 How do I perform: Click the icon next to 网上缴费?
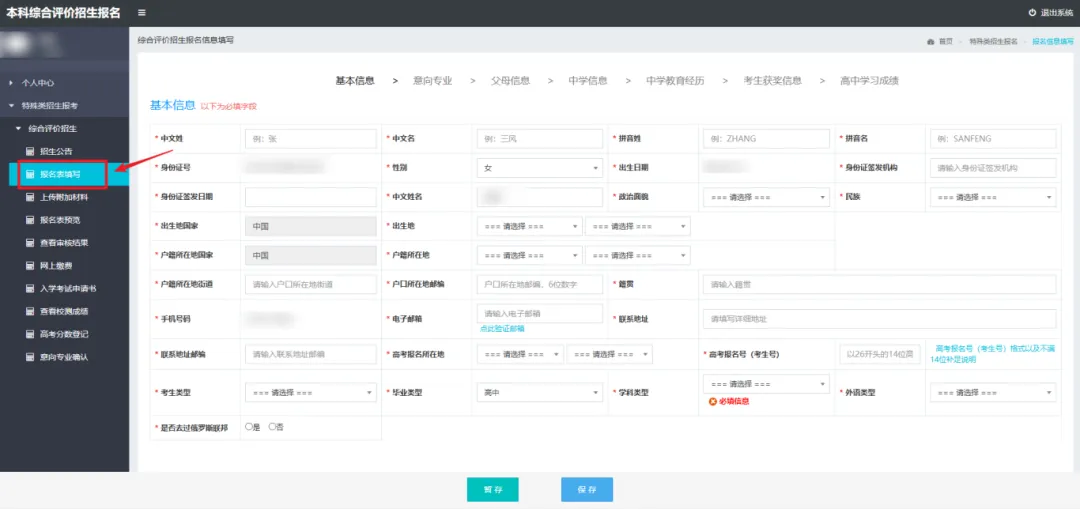(x=30, y=265)
